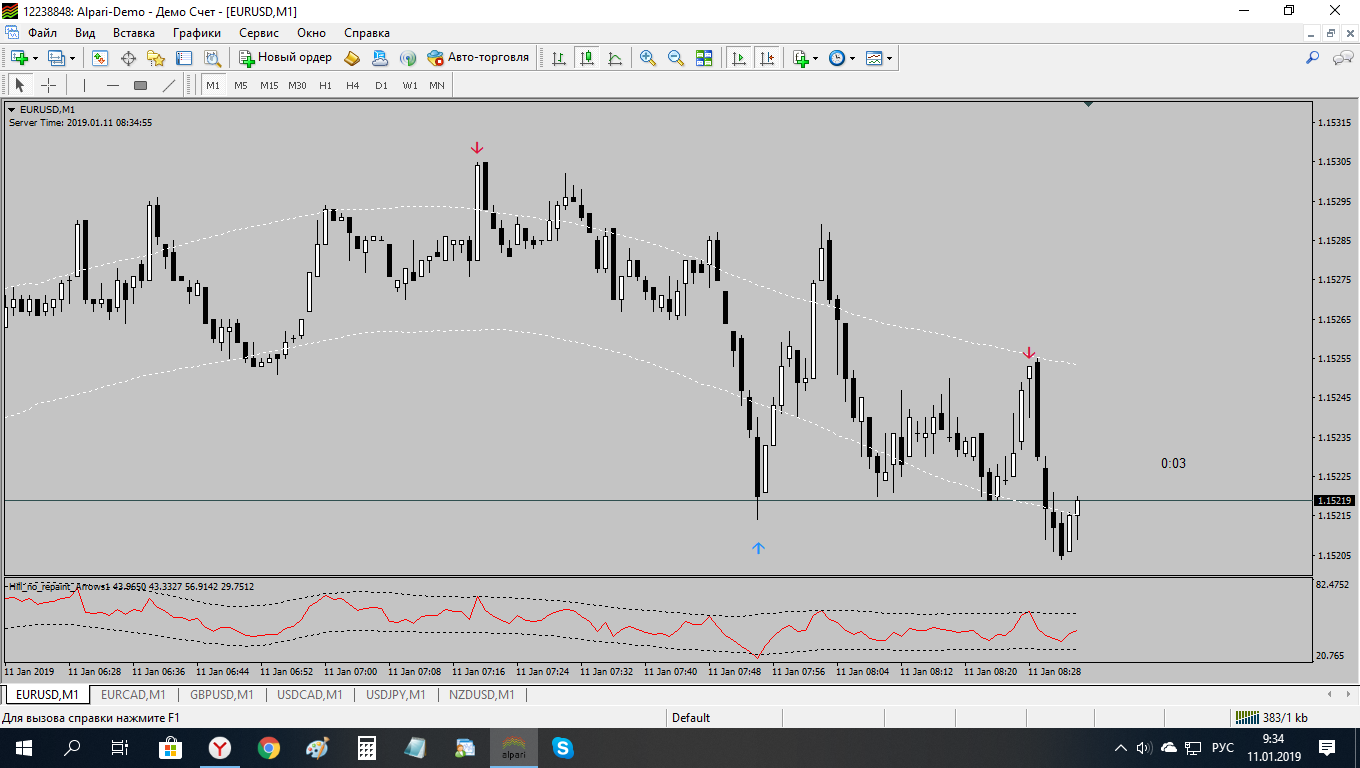Select the cursor arrow tool
This screenshot has height=768, width=1360.
tap(20, 85)
